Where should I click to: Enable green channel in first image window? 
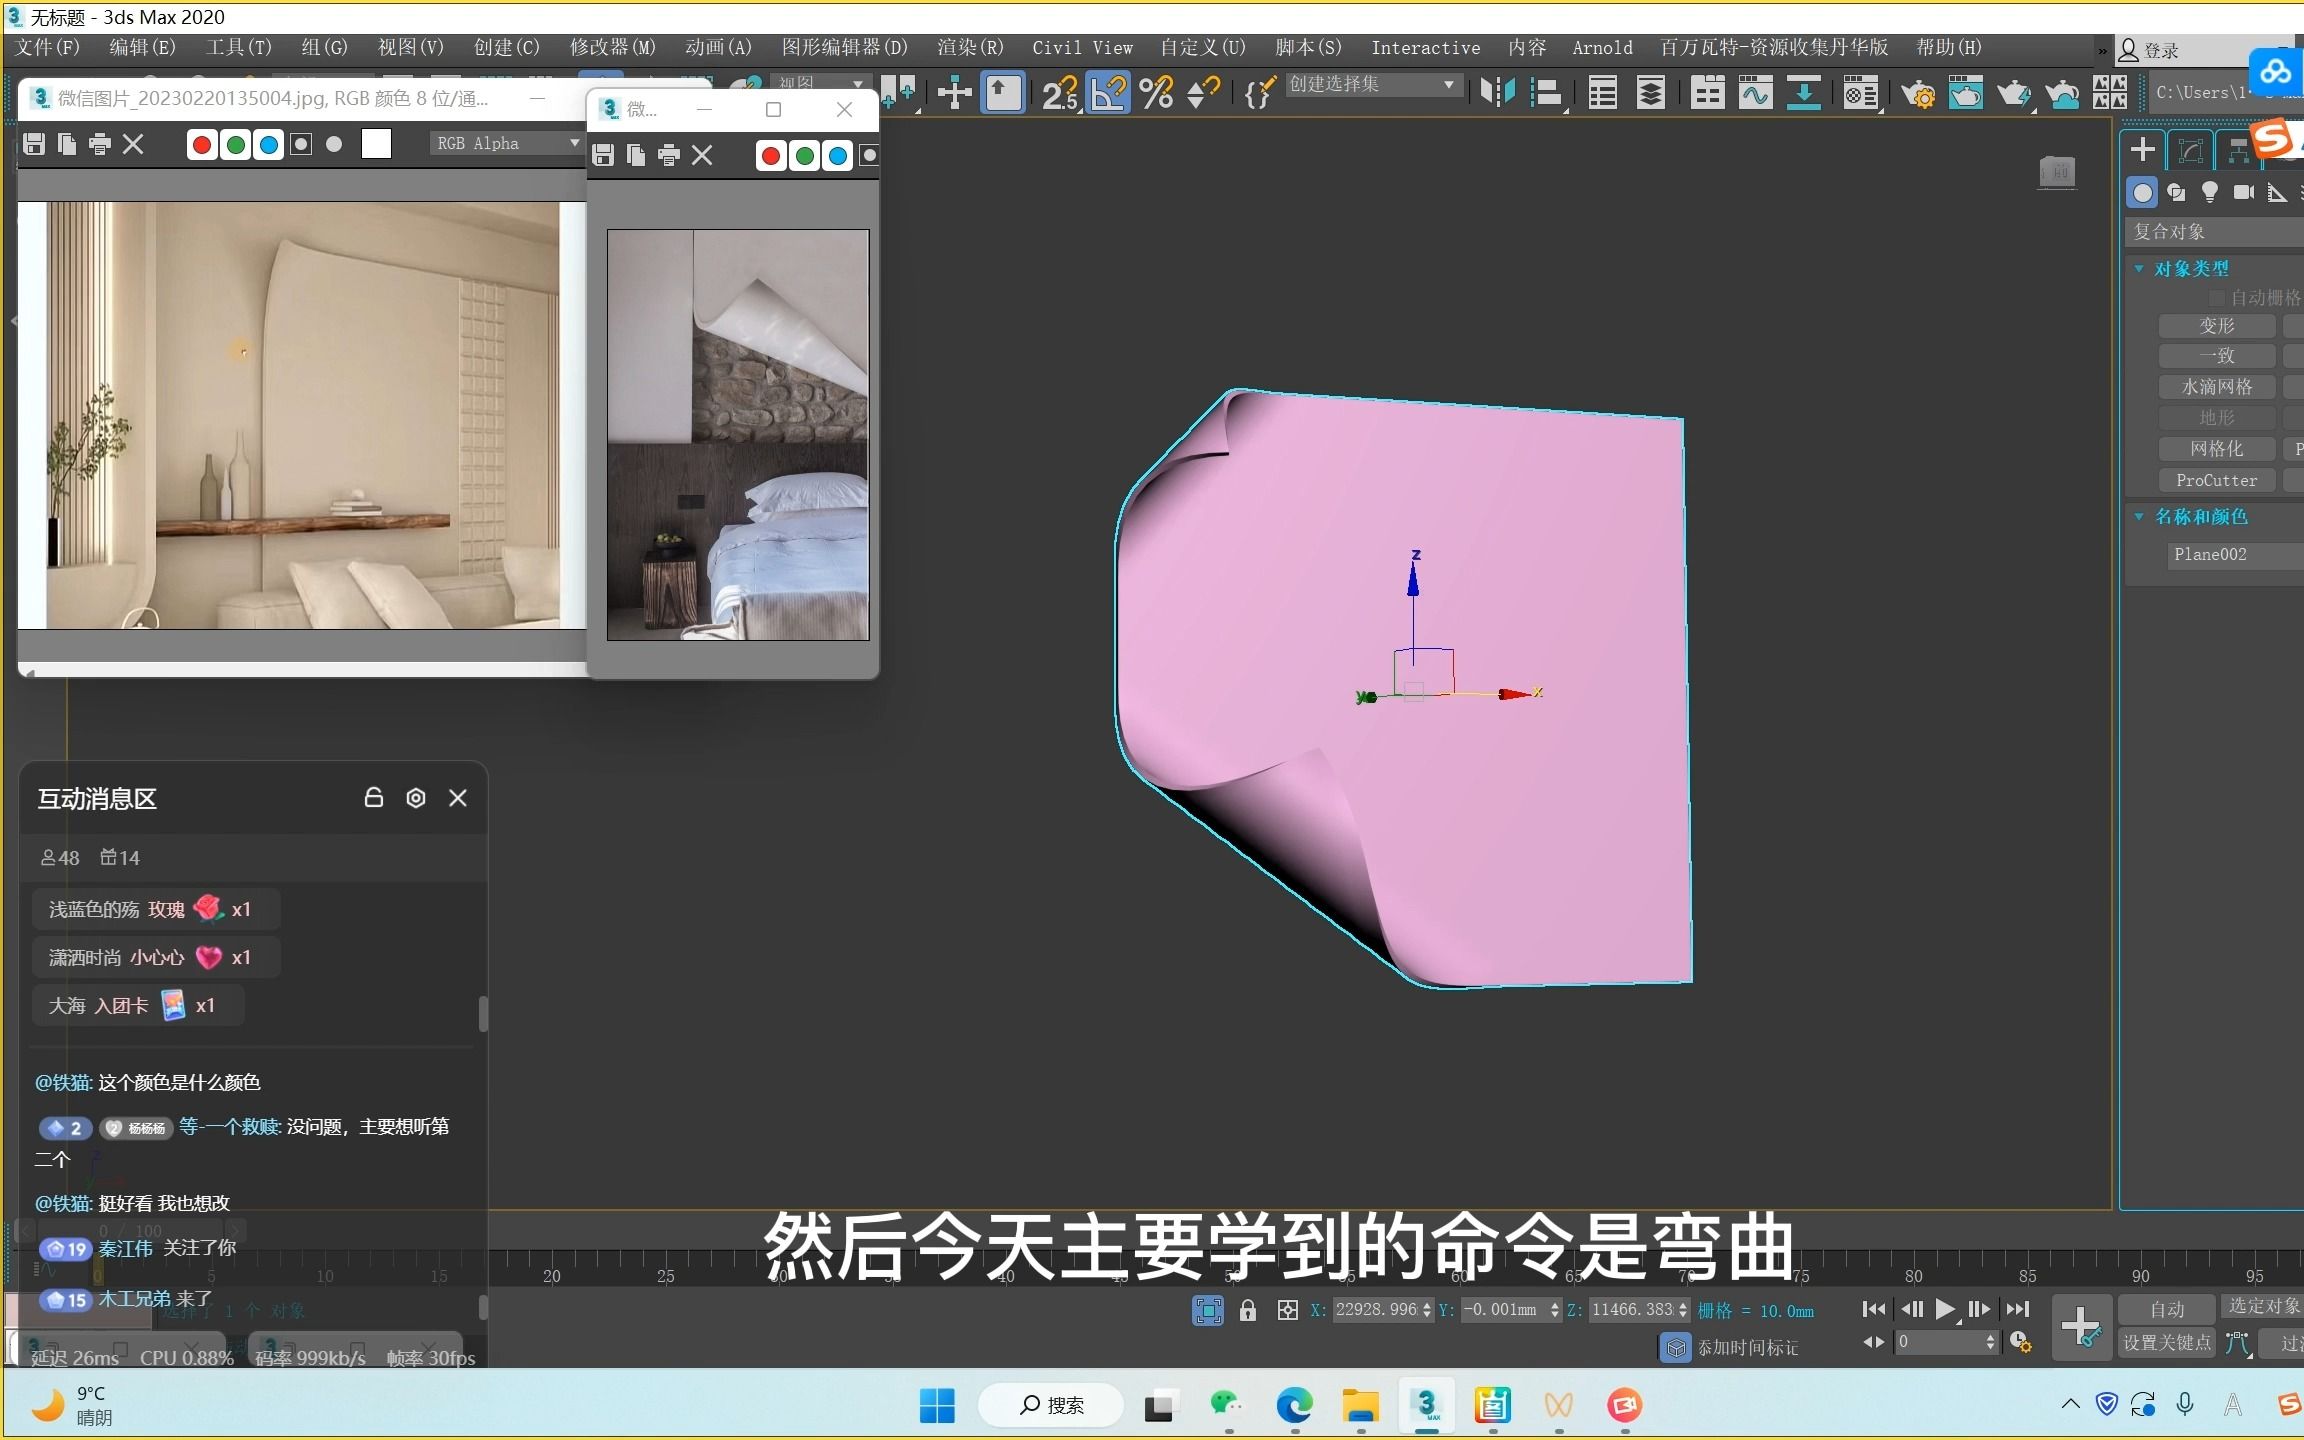click(x=235, y=145)
